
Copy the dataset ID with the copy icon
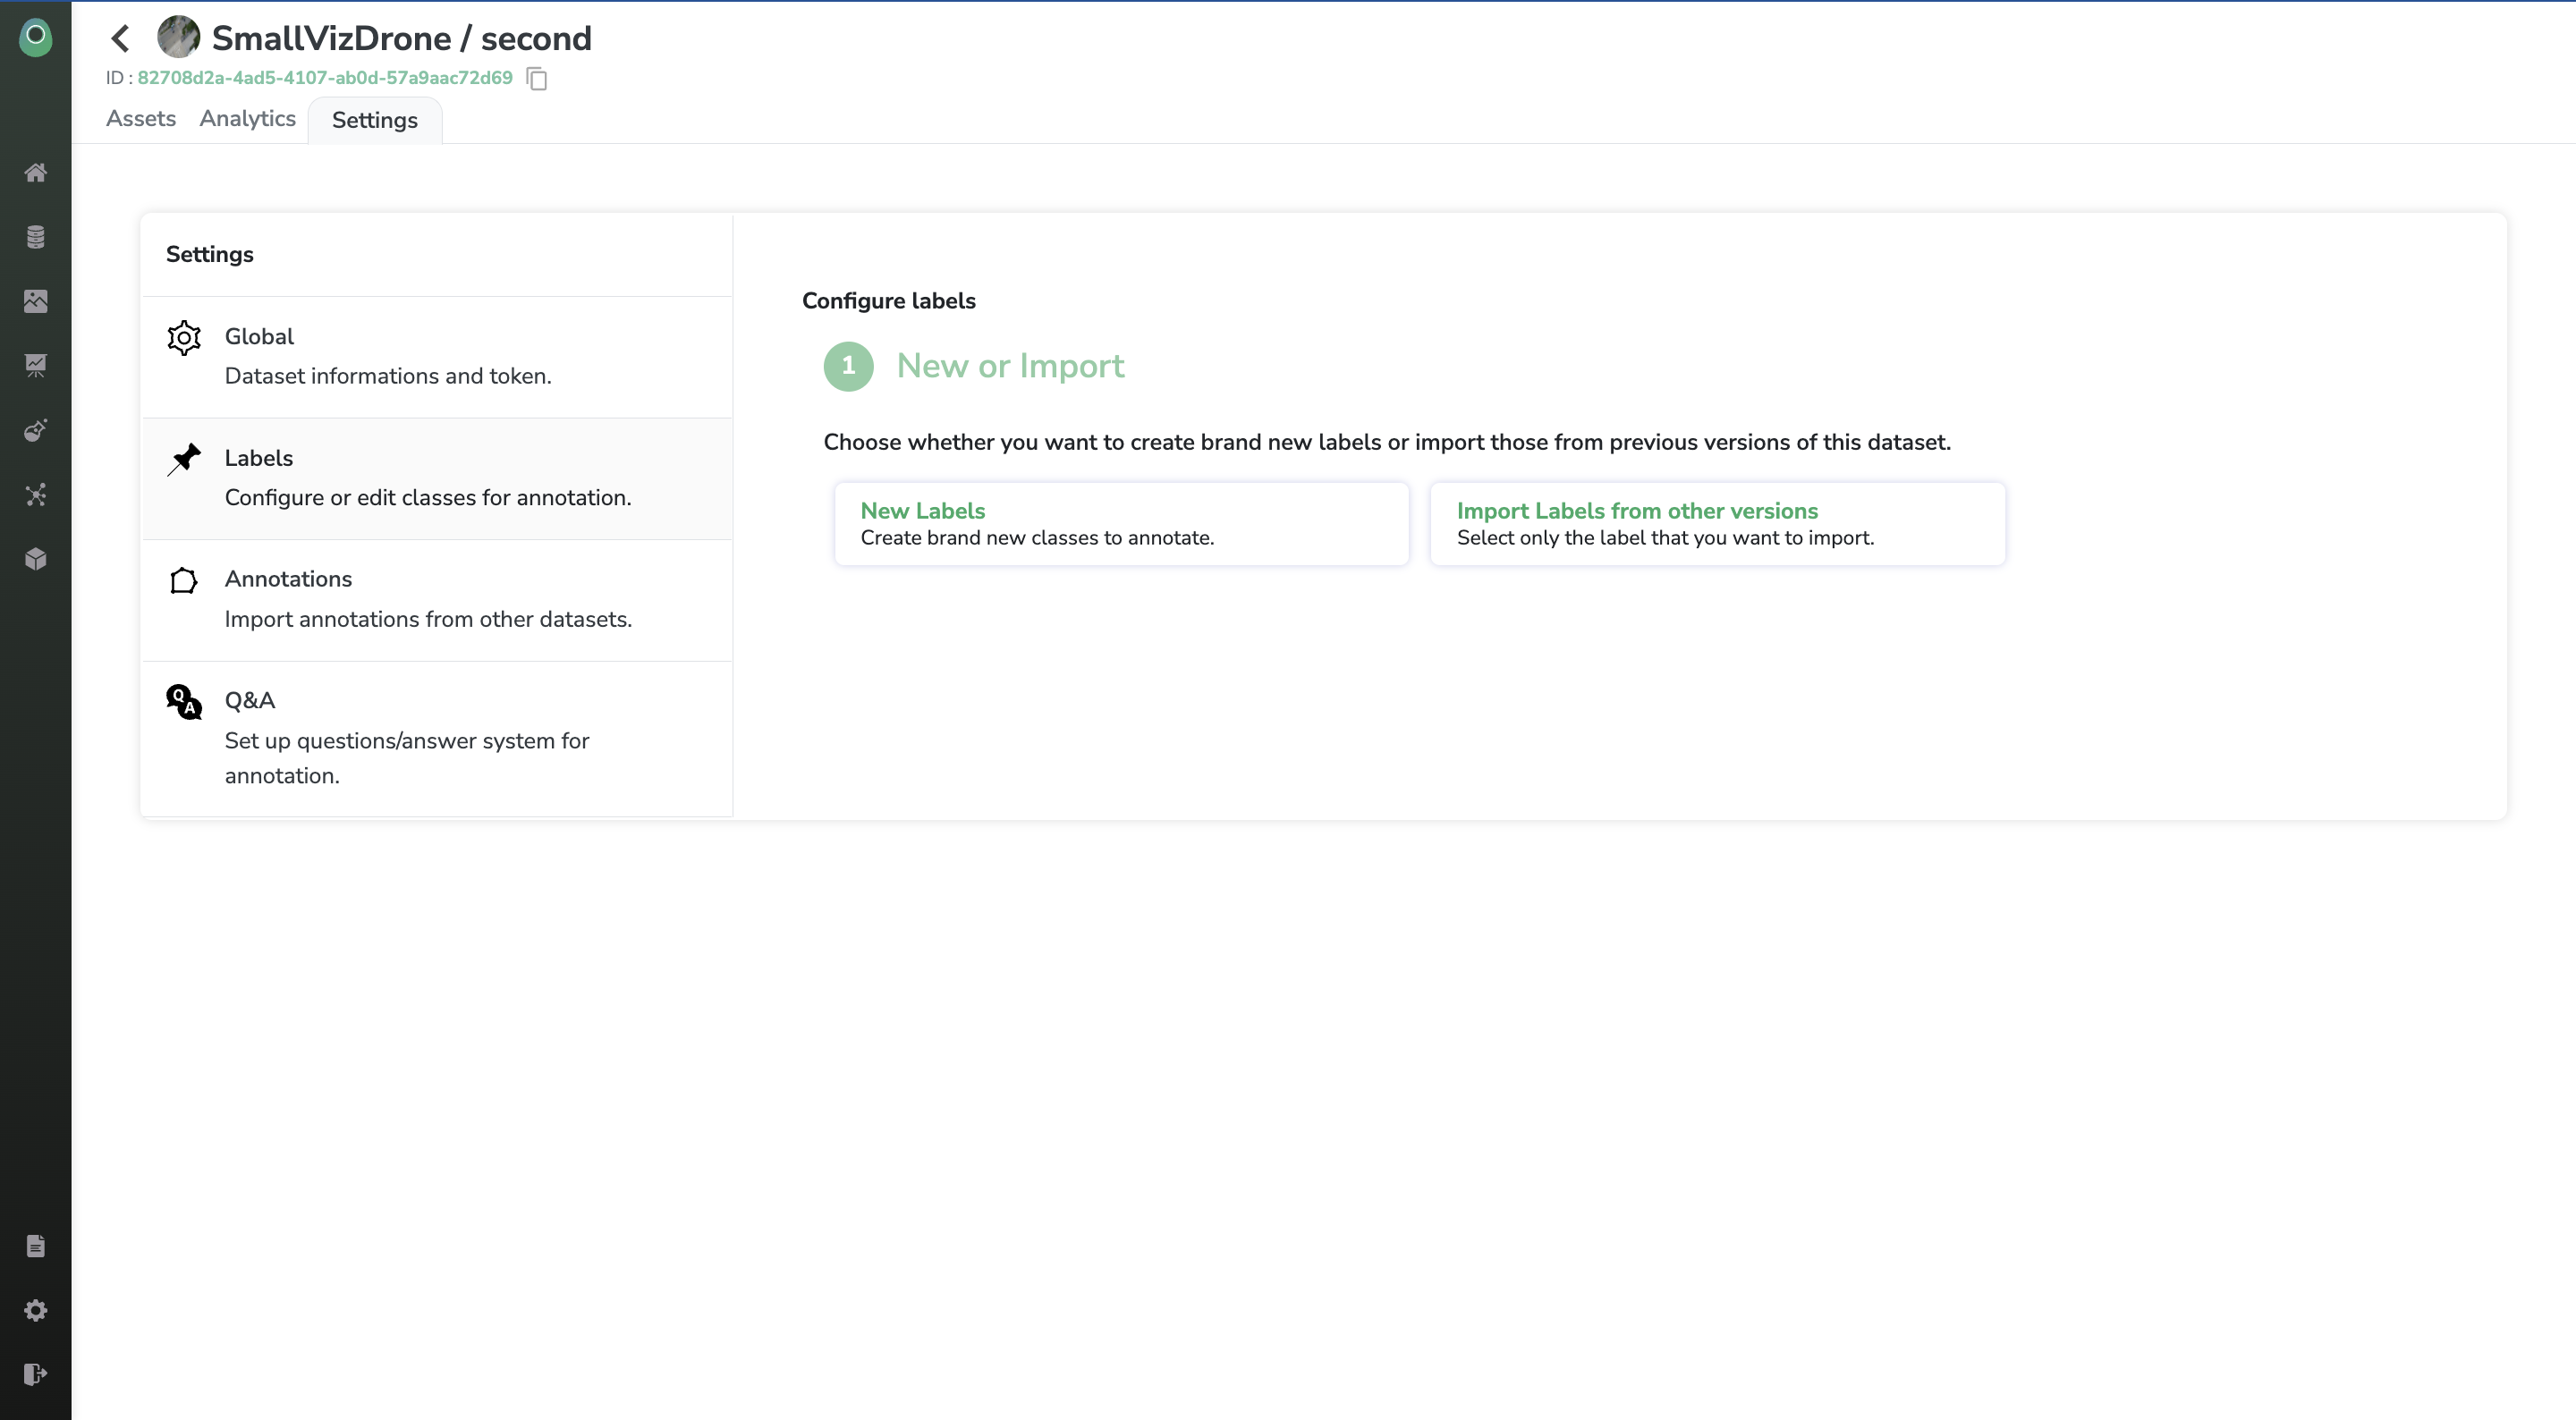coord(537,78)
